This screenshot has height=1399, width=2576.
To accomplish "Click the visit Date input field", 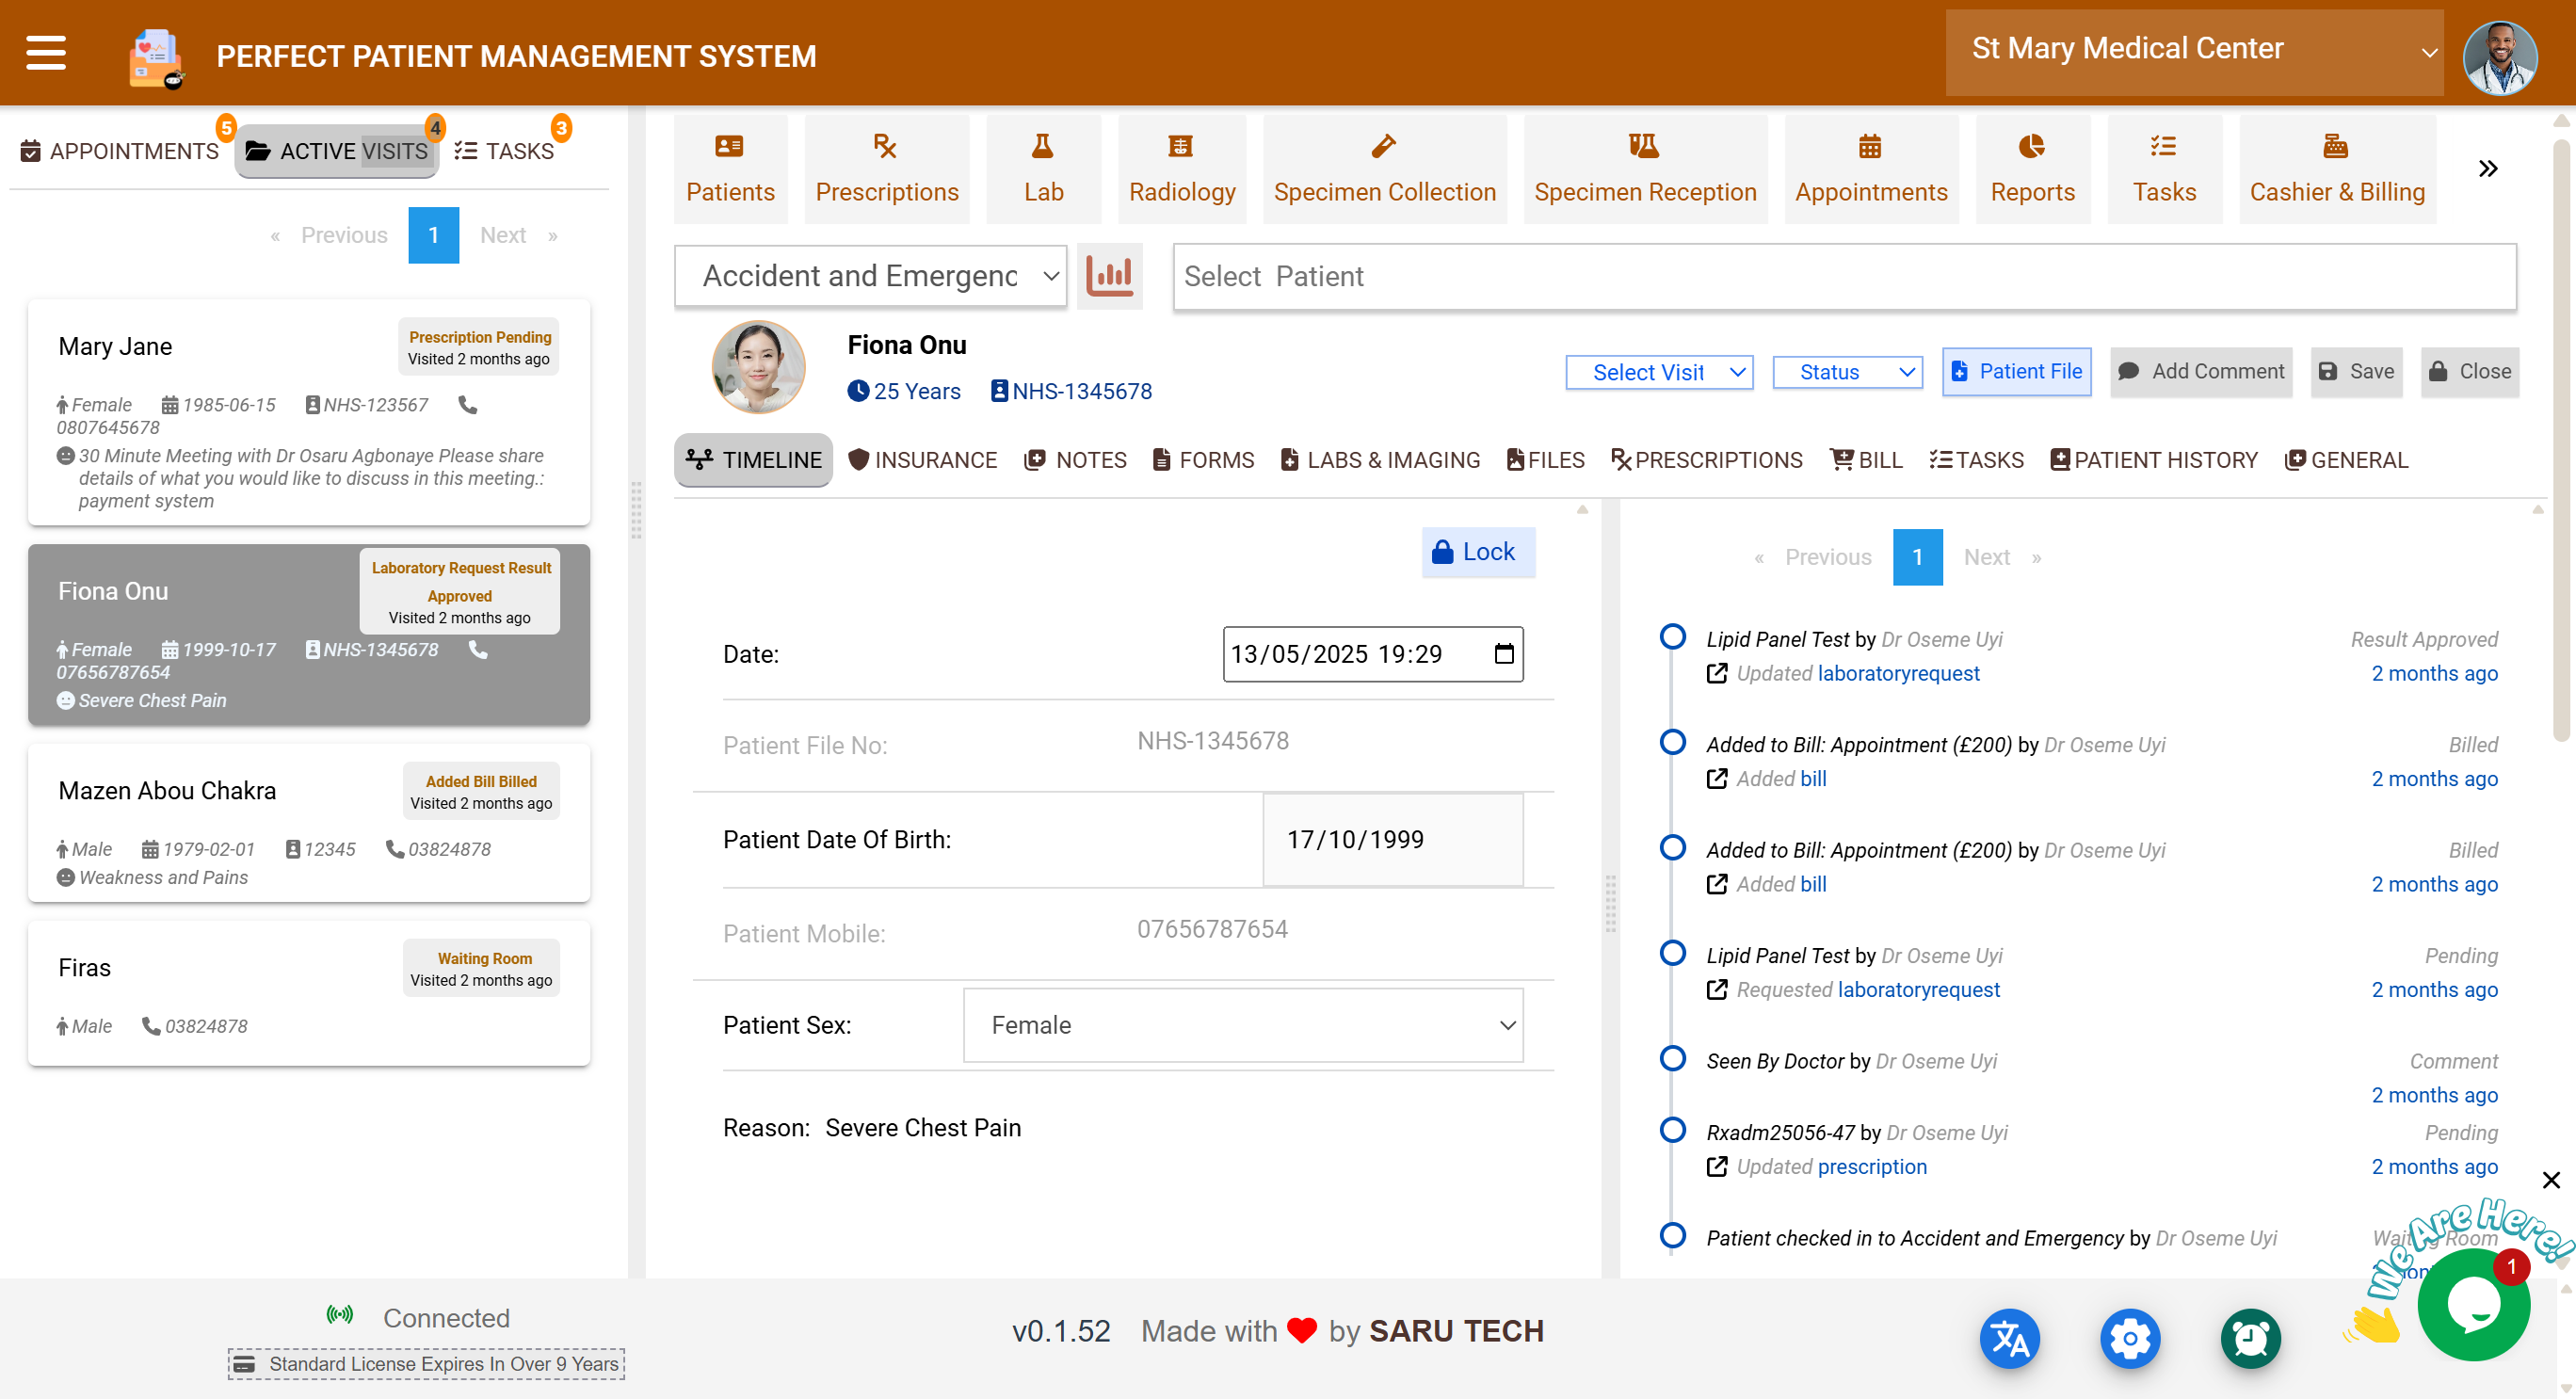I will [x=1372, y=654].
